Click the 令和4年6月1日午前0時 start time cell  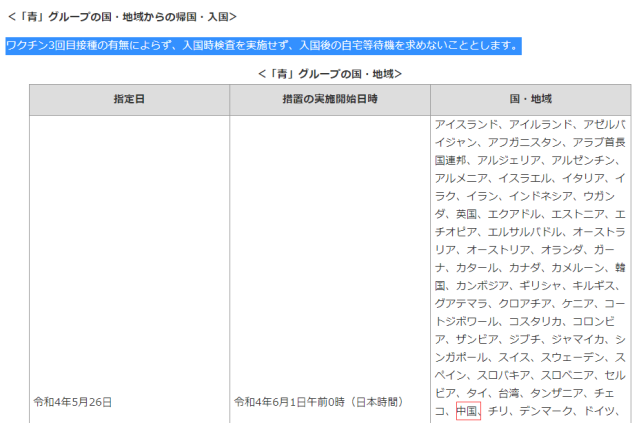[319, 402]
